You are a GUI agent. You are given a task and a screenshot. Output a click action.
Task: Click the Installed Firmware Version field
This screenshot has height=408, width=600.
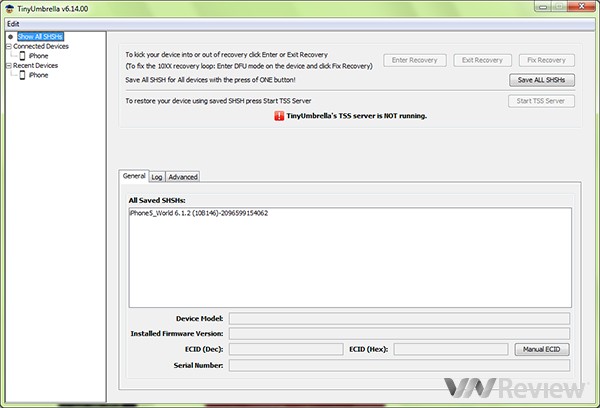click(x=399, y=333)
